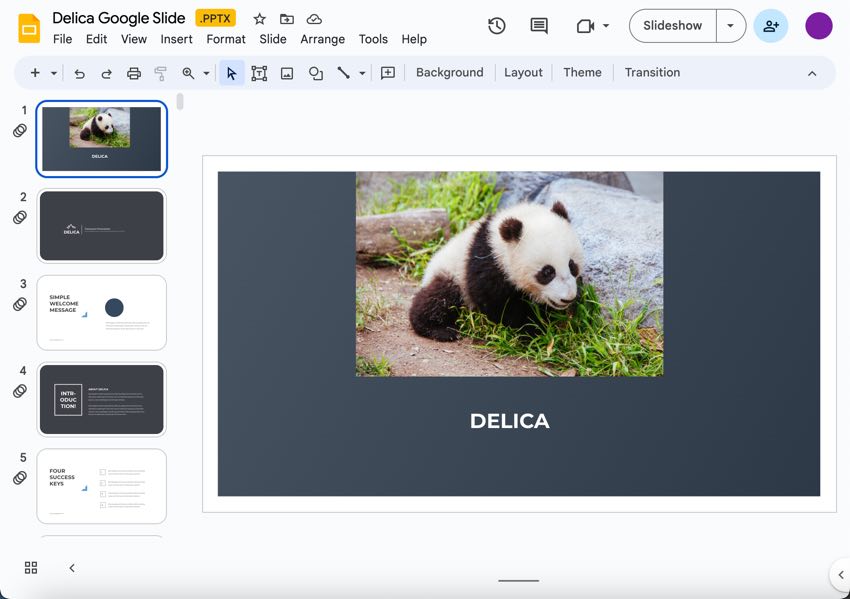Select slide 3 thumbnail
Image resolution: width=850 pixels, height=599 pixels.
(101, 313)
